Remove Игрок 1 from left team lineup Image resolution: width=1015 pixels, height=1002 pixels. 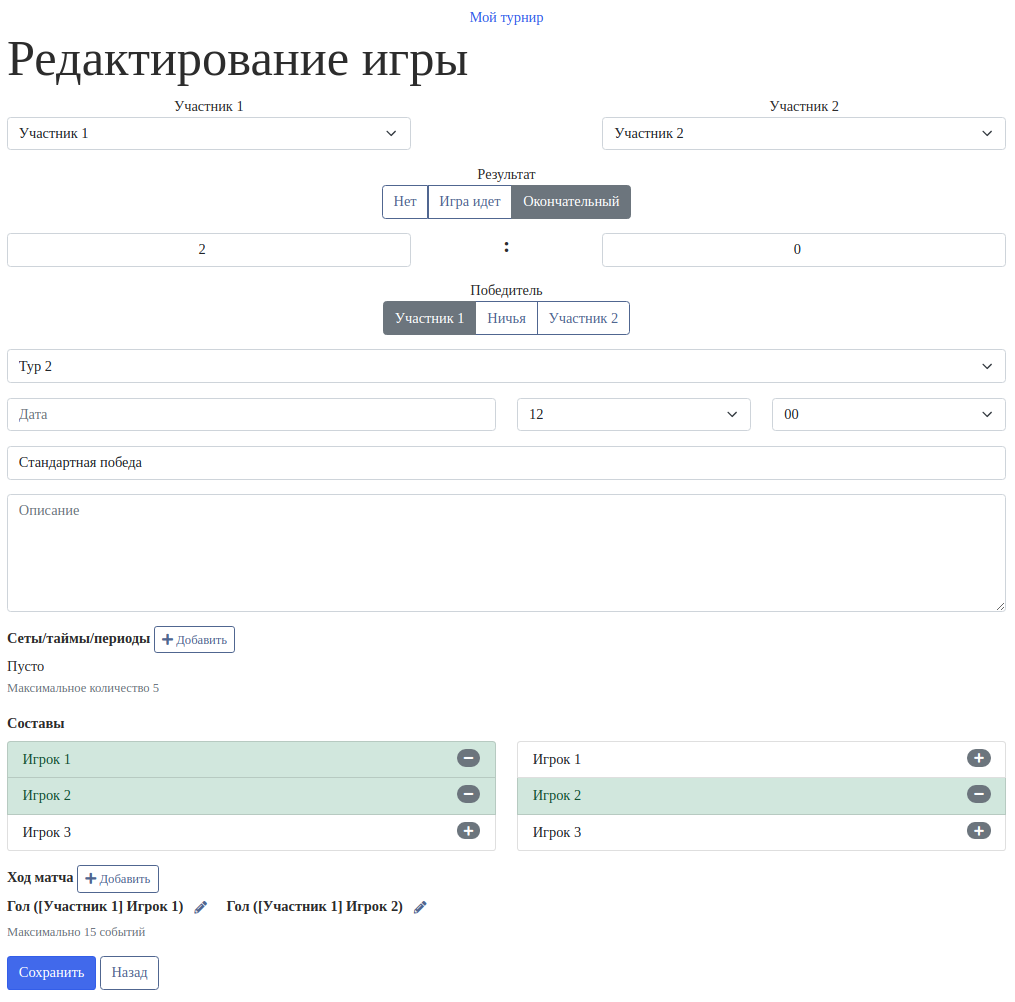[x=468, y=759]
